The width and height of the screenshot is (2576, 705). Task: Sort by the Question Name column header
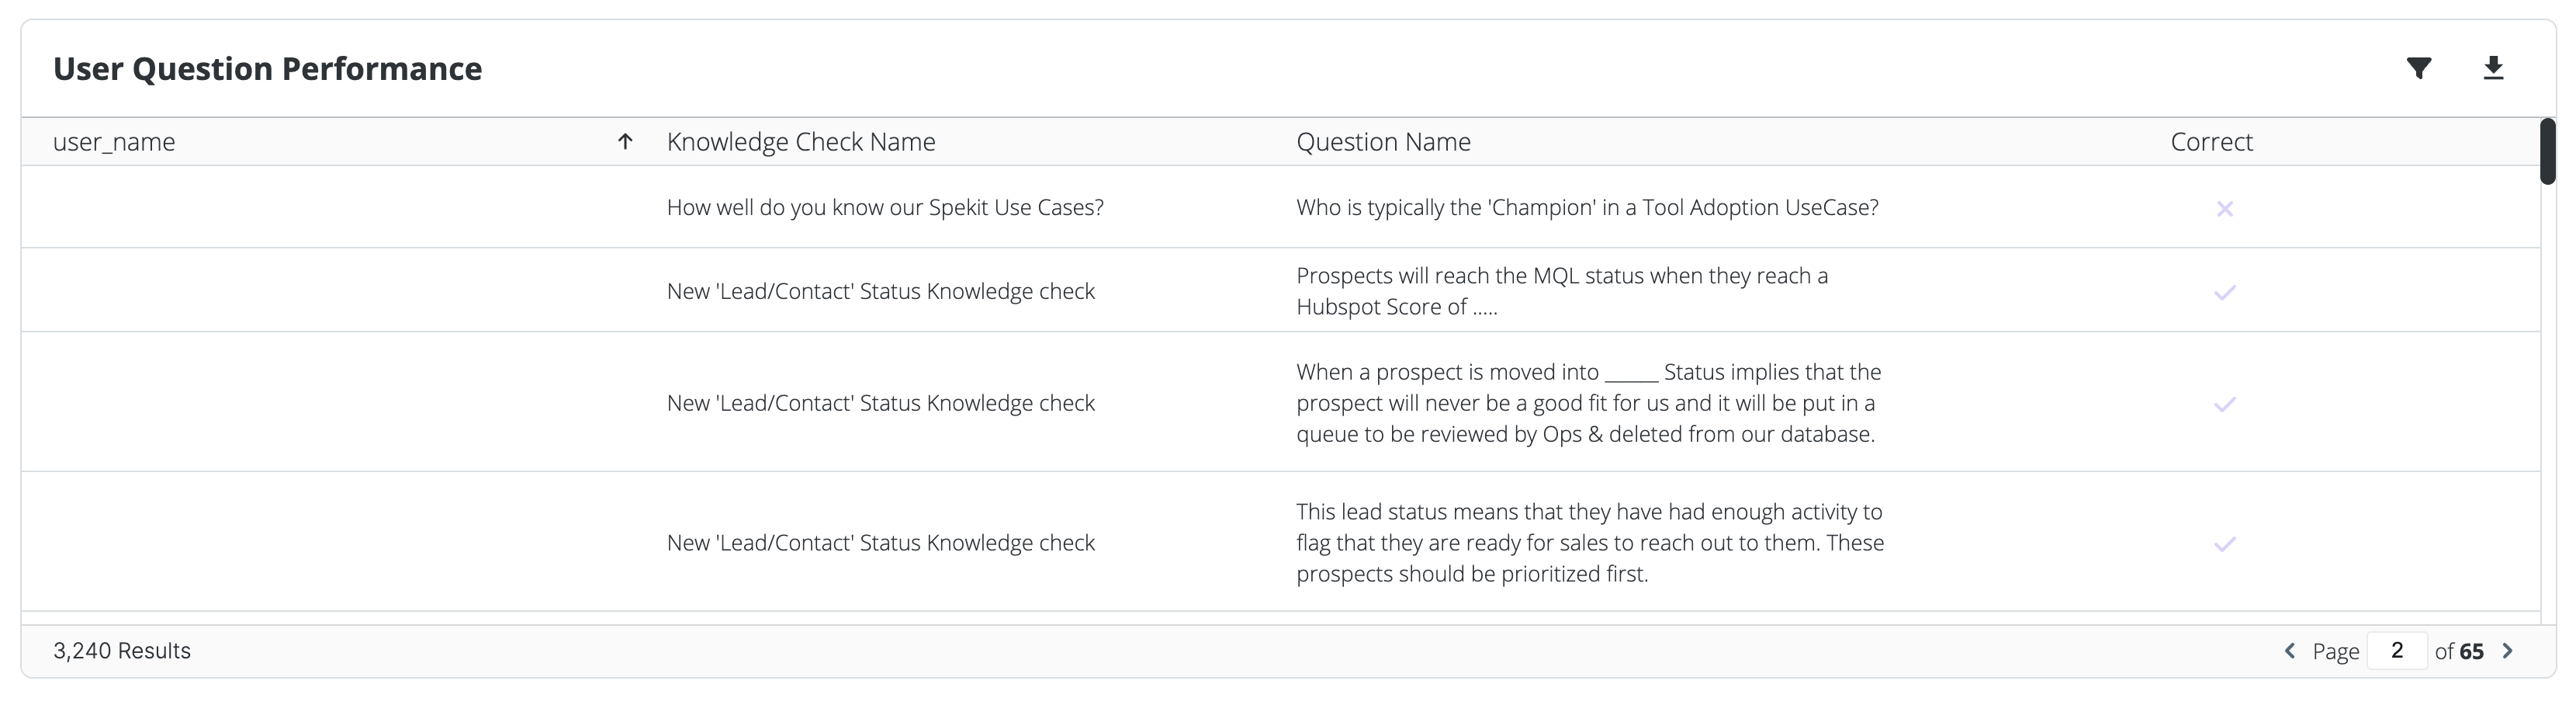[1383, 142]
